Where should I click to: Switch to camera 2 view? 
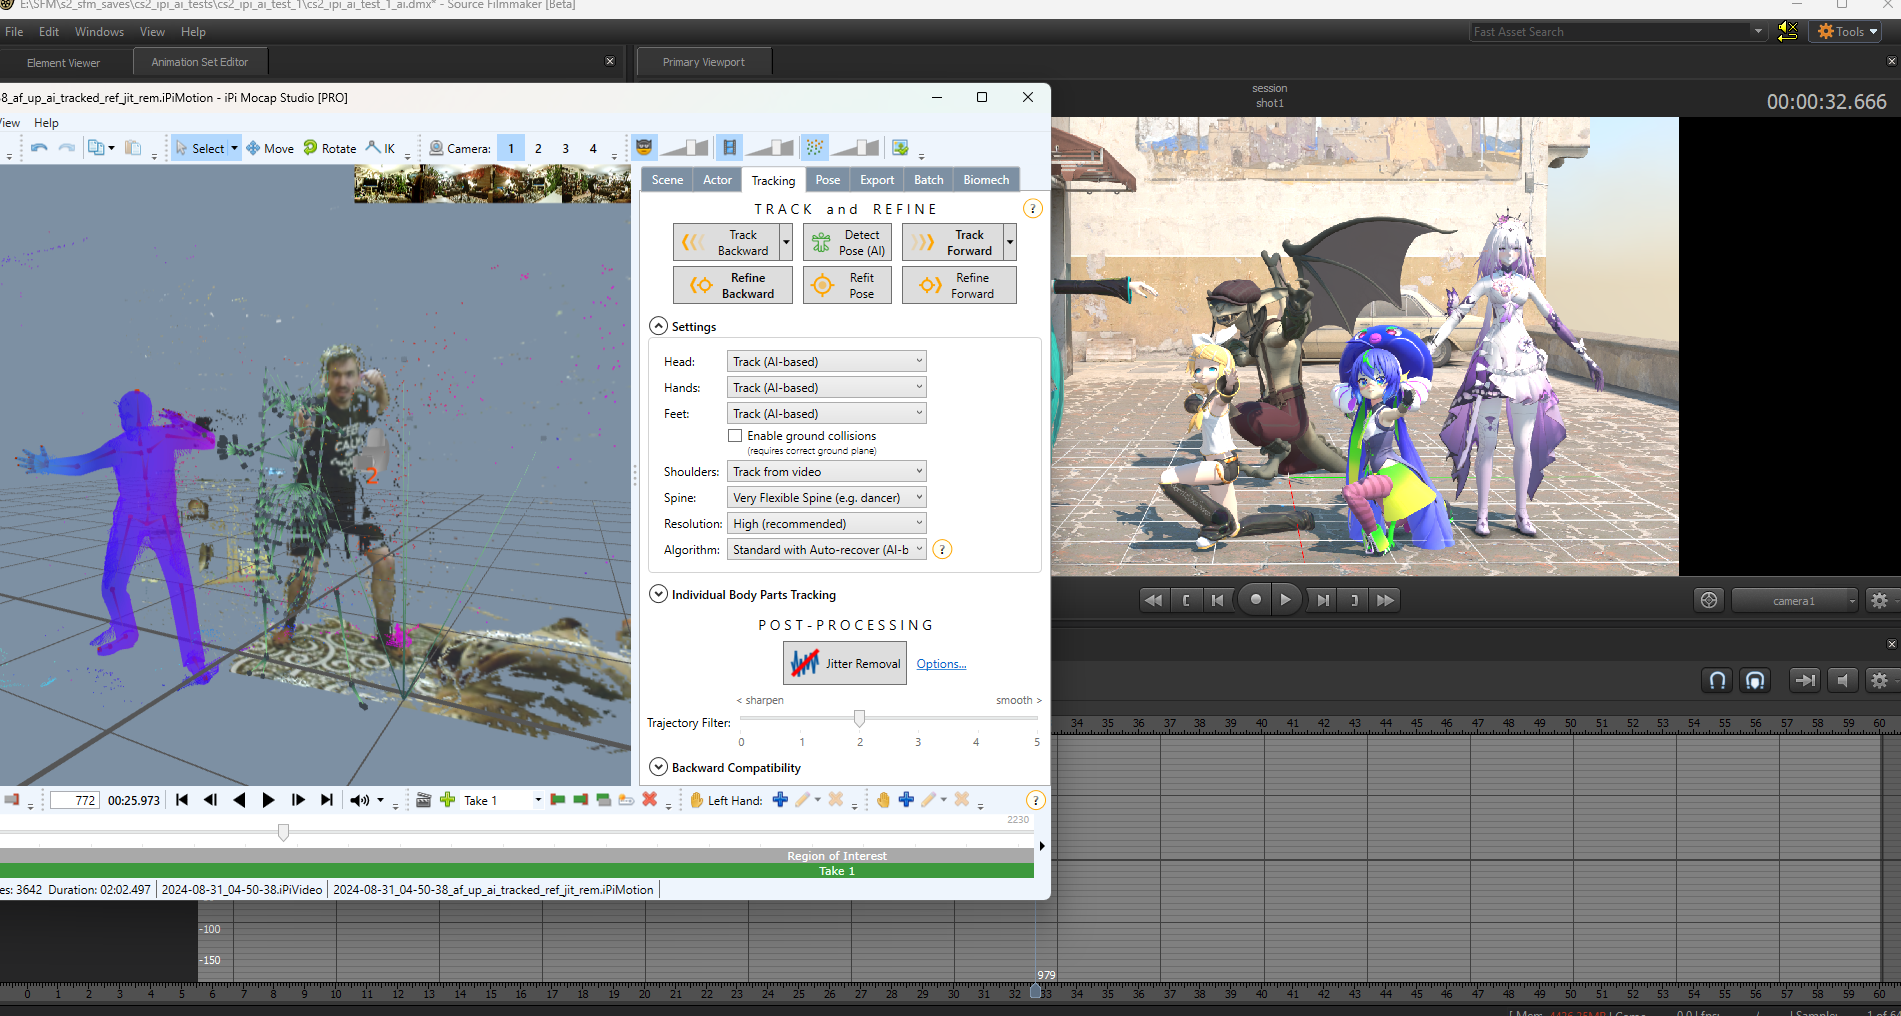[x=538, y=148]
